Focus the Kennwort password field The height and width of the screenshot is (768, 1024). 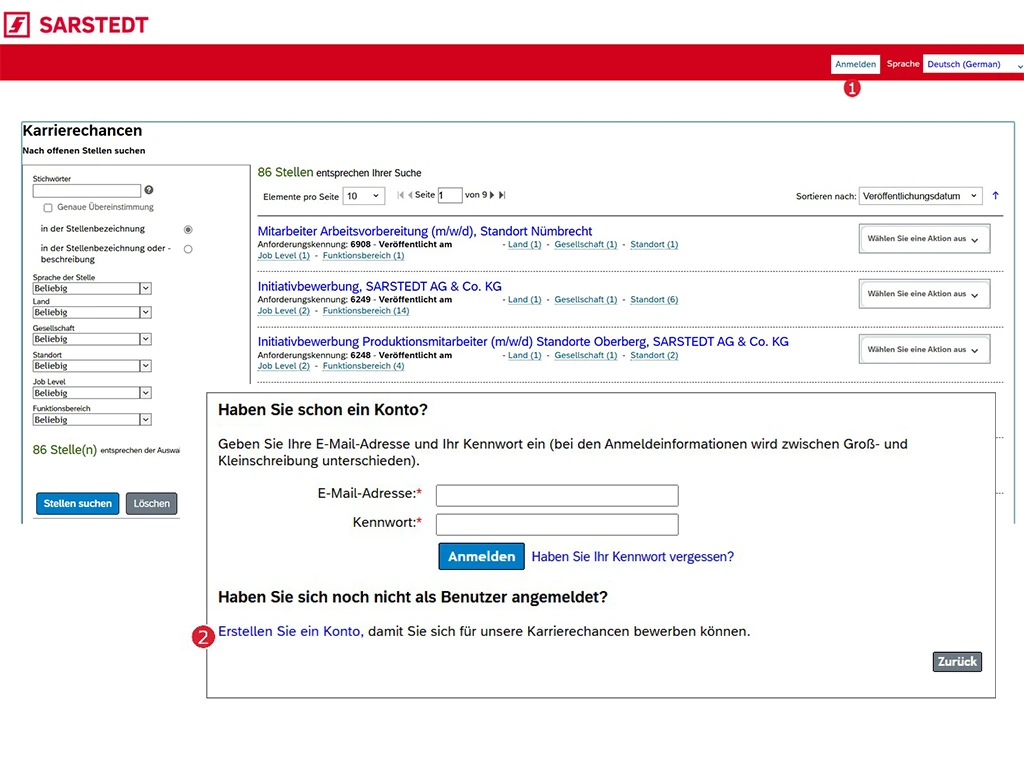[x=557, y=524]
